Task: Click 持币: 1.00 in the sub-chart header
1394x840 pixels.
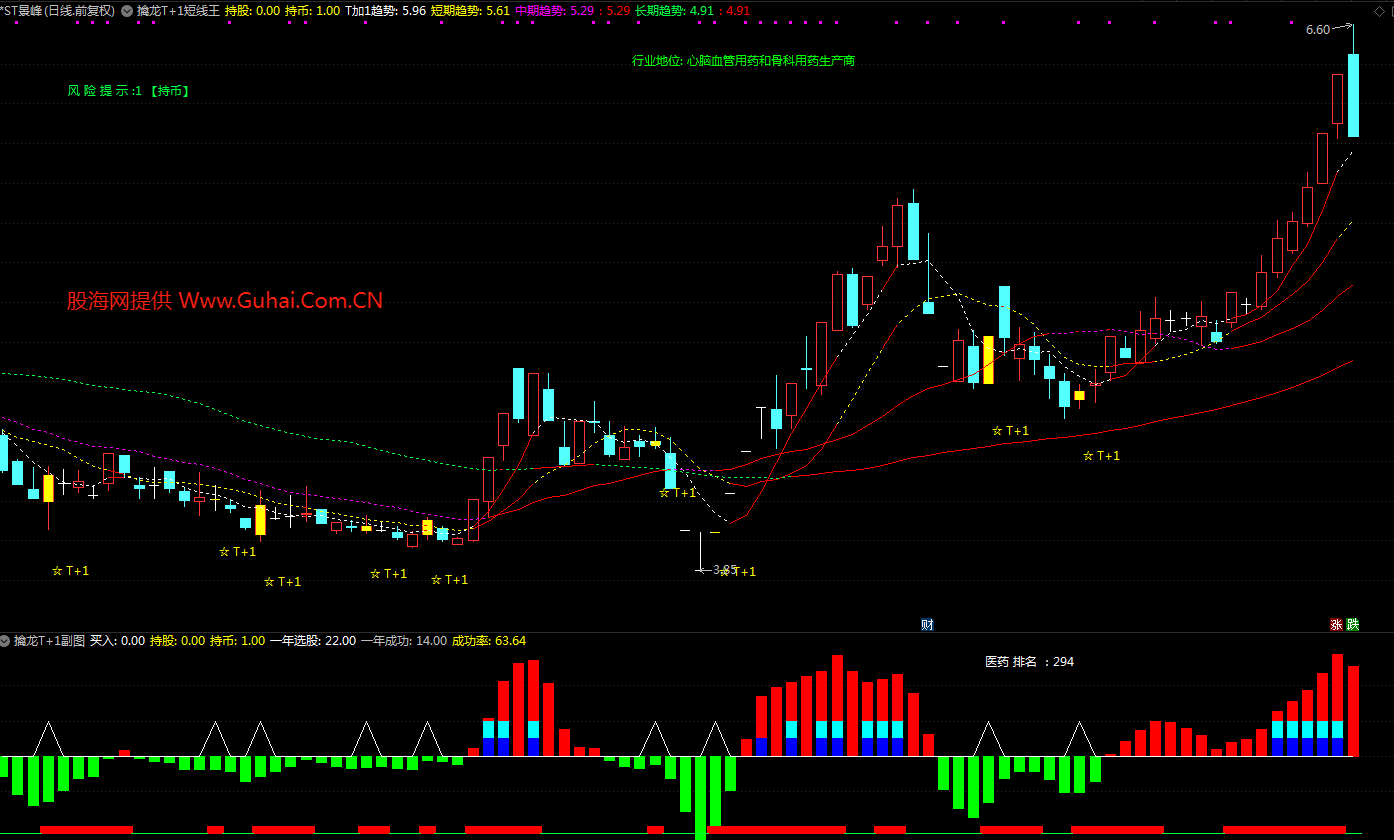Action: [237, 641]
